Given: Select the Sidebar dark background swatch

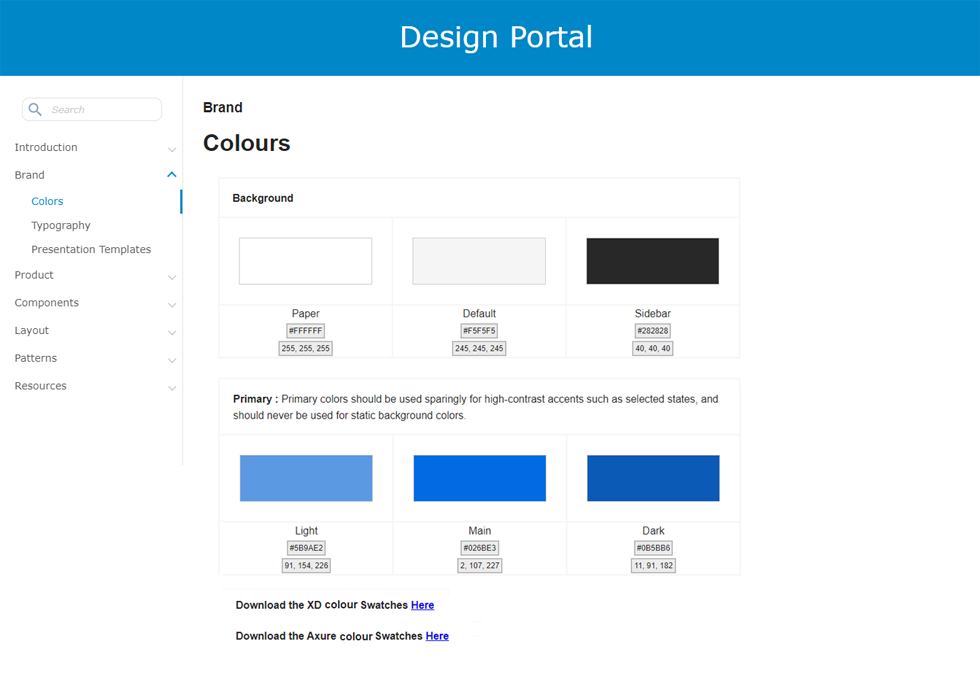Looking at the screenshot, I should [652, 261].
